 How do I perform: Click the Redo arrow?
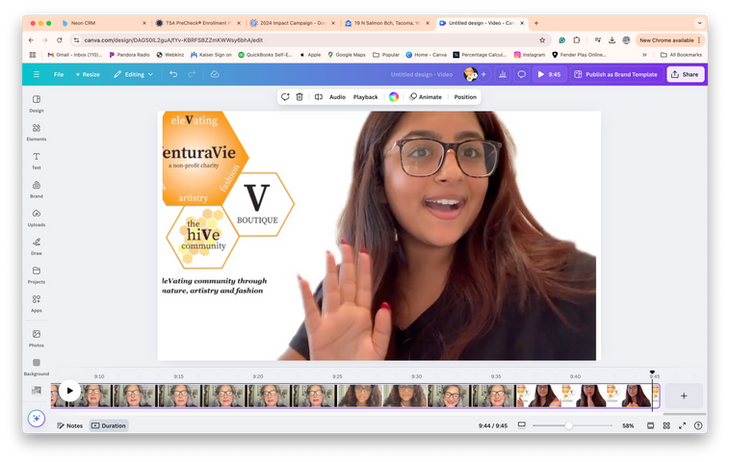pyautogui.click(x=191, y=74)
